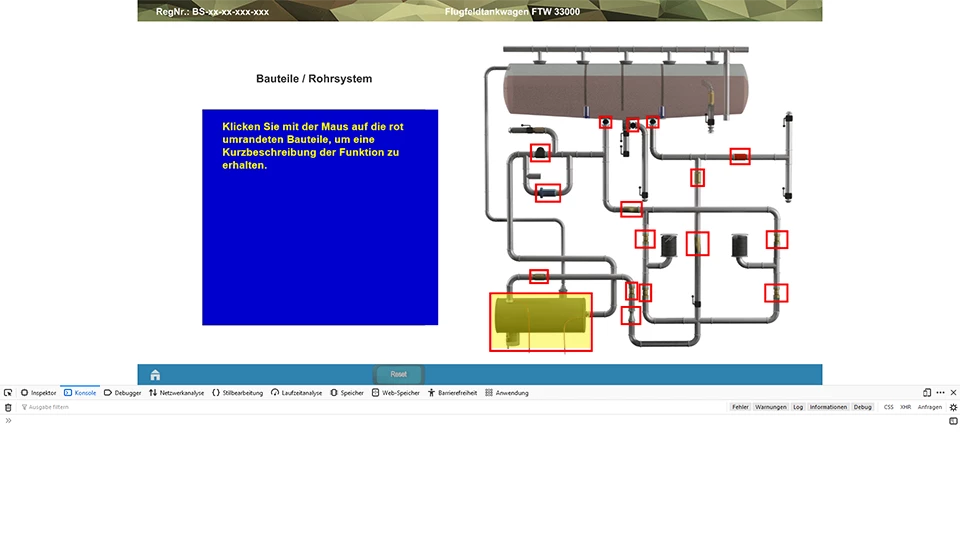Open the Debugger tab
960x540 pixels.
122,393
